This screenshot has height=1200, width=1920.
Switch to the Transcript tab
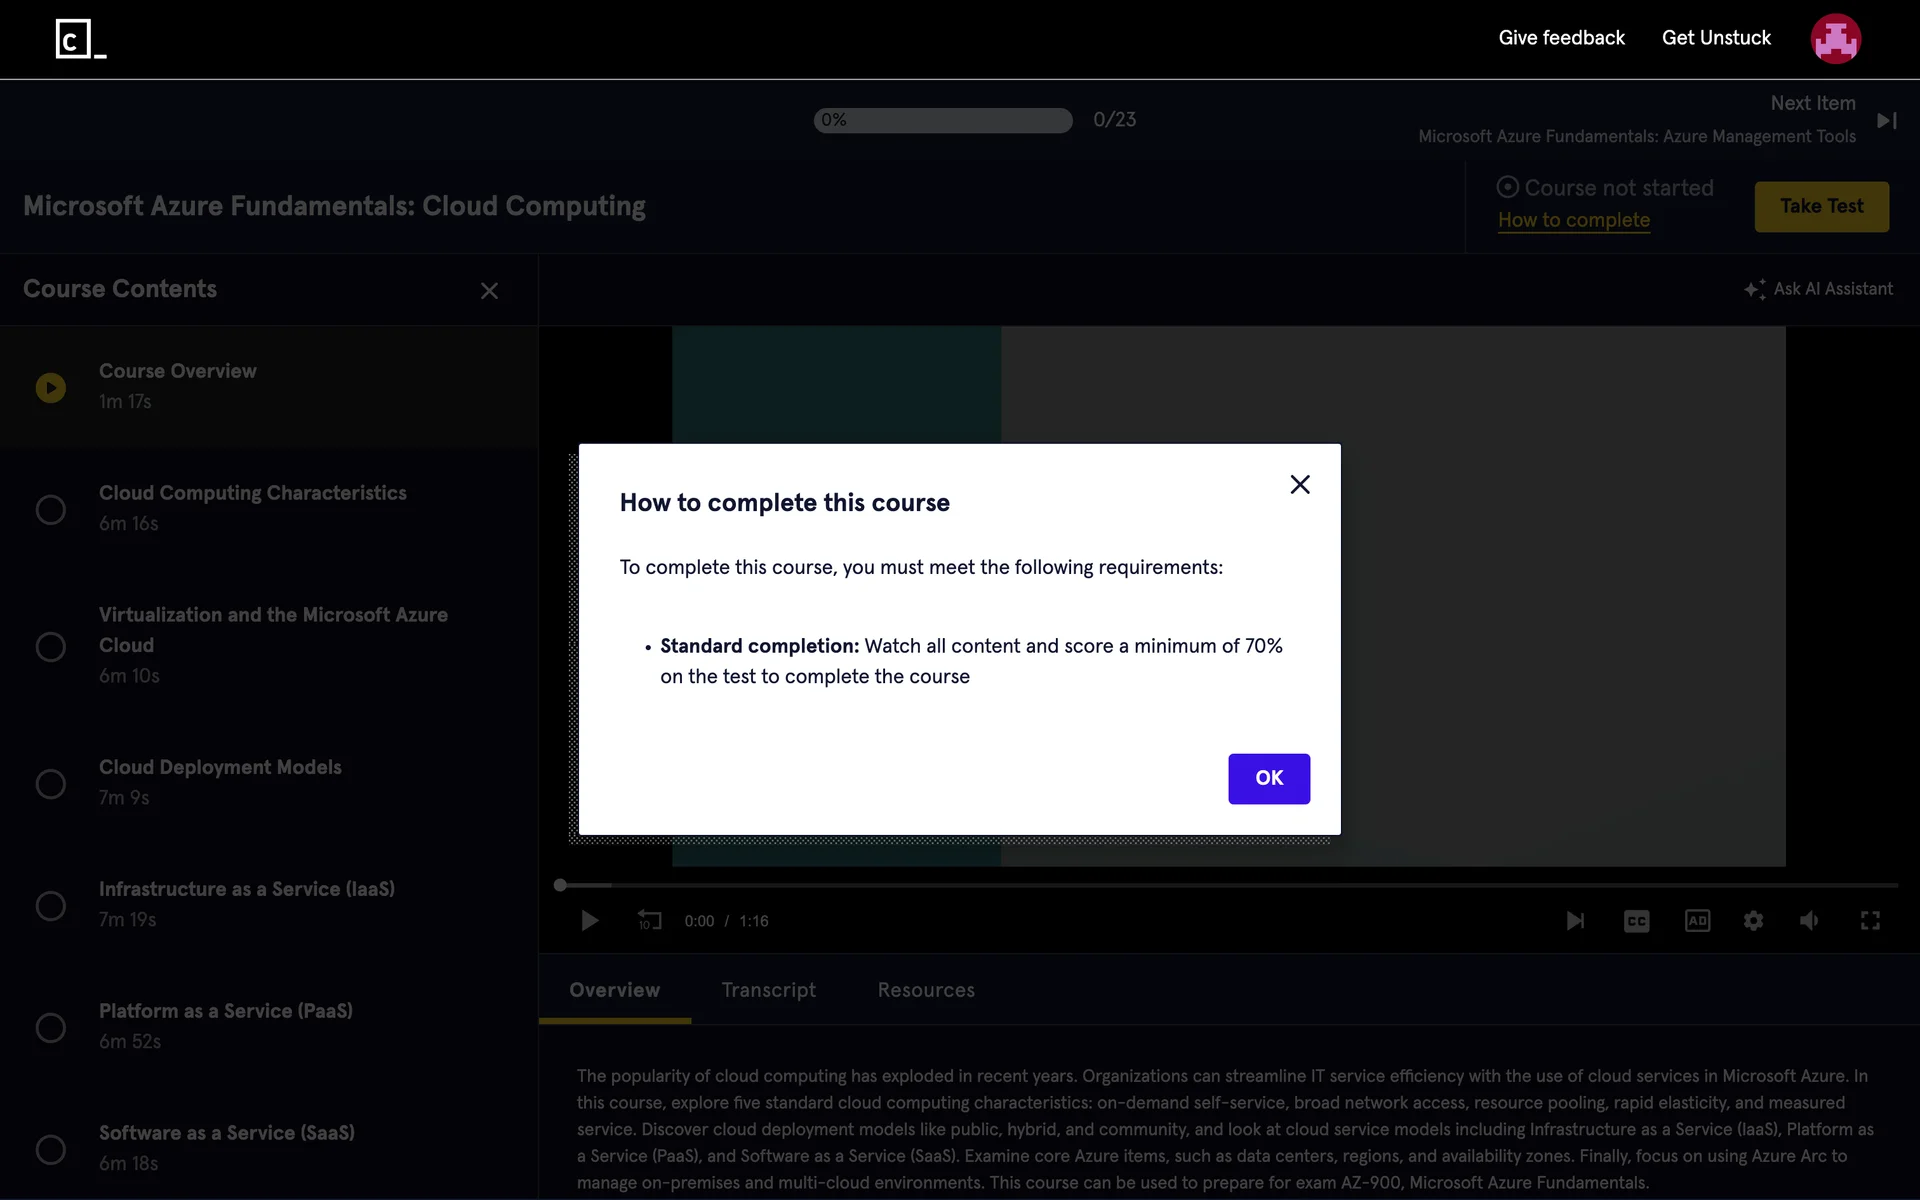[768, 990]
